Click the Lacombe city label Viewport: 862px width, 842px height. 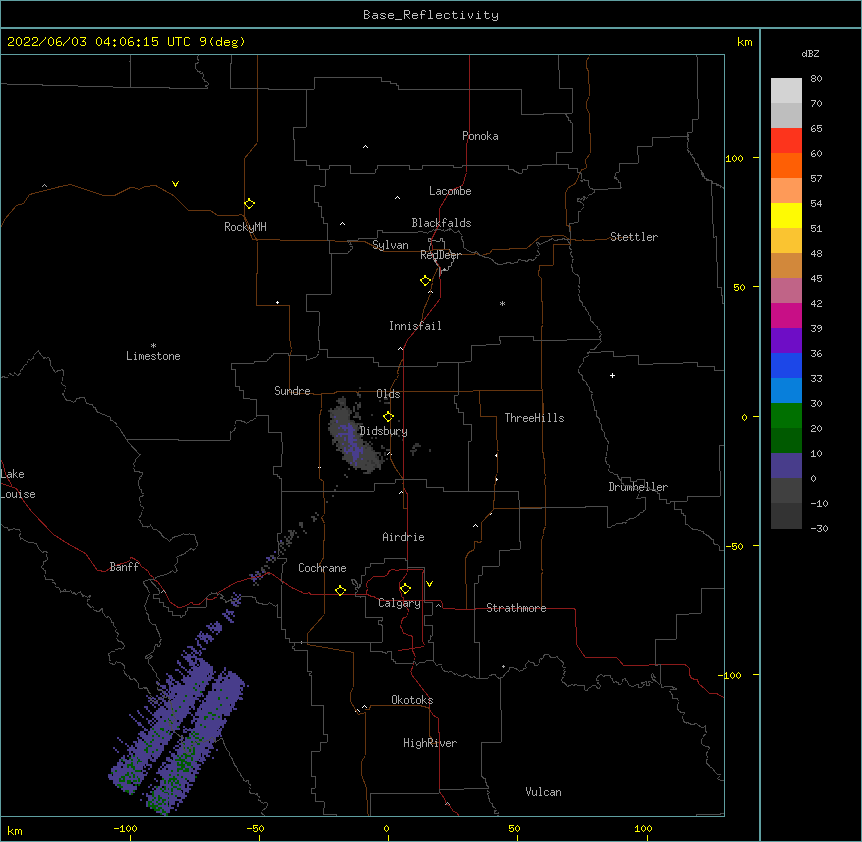[450, 191]
